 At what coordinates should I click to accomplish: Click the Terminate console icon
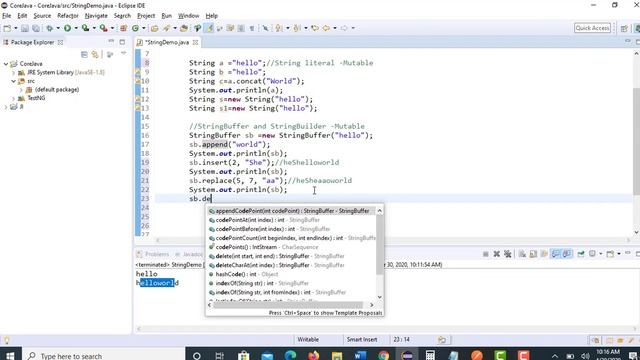[x=486, y=254]
